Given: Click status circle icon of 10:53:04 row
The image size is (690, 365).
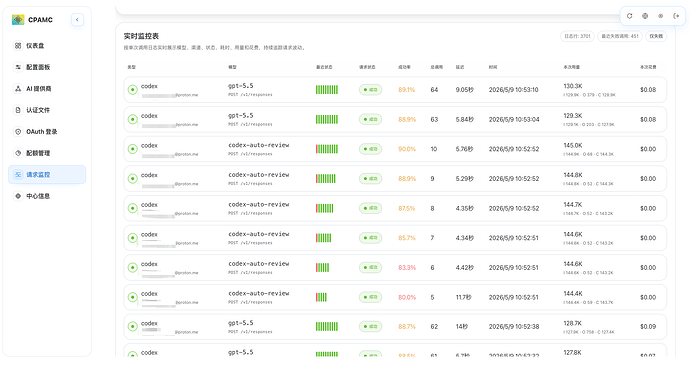Looking at the screenshot, I should tap(132, 119).
